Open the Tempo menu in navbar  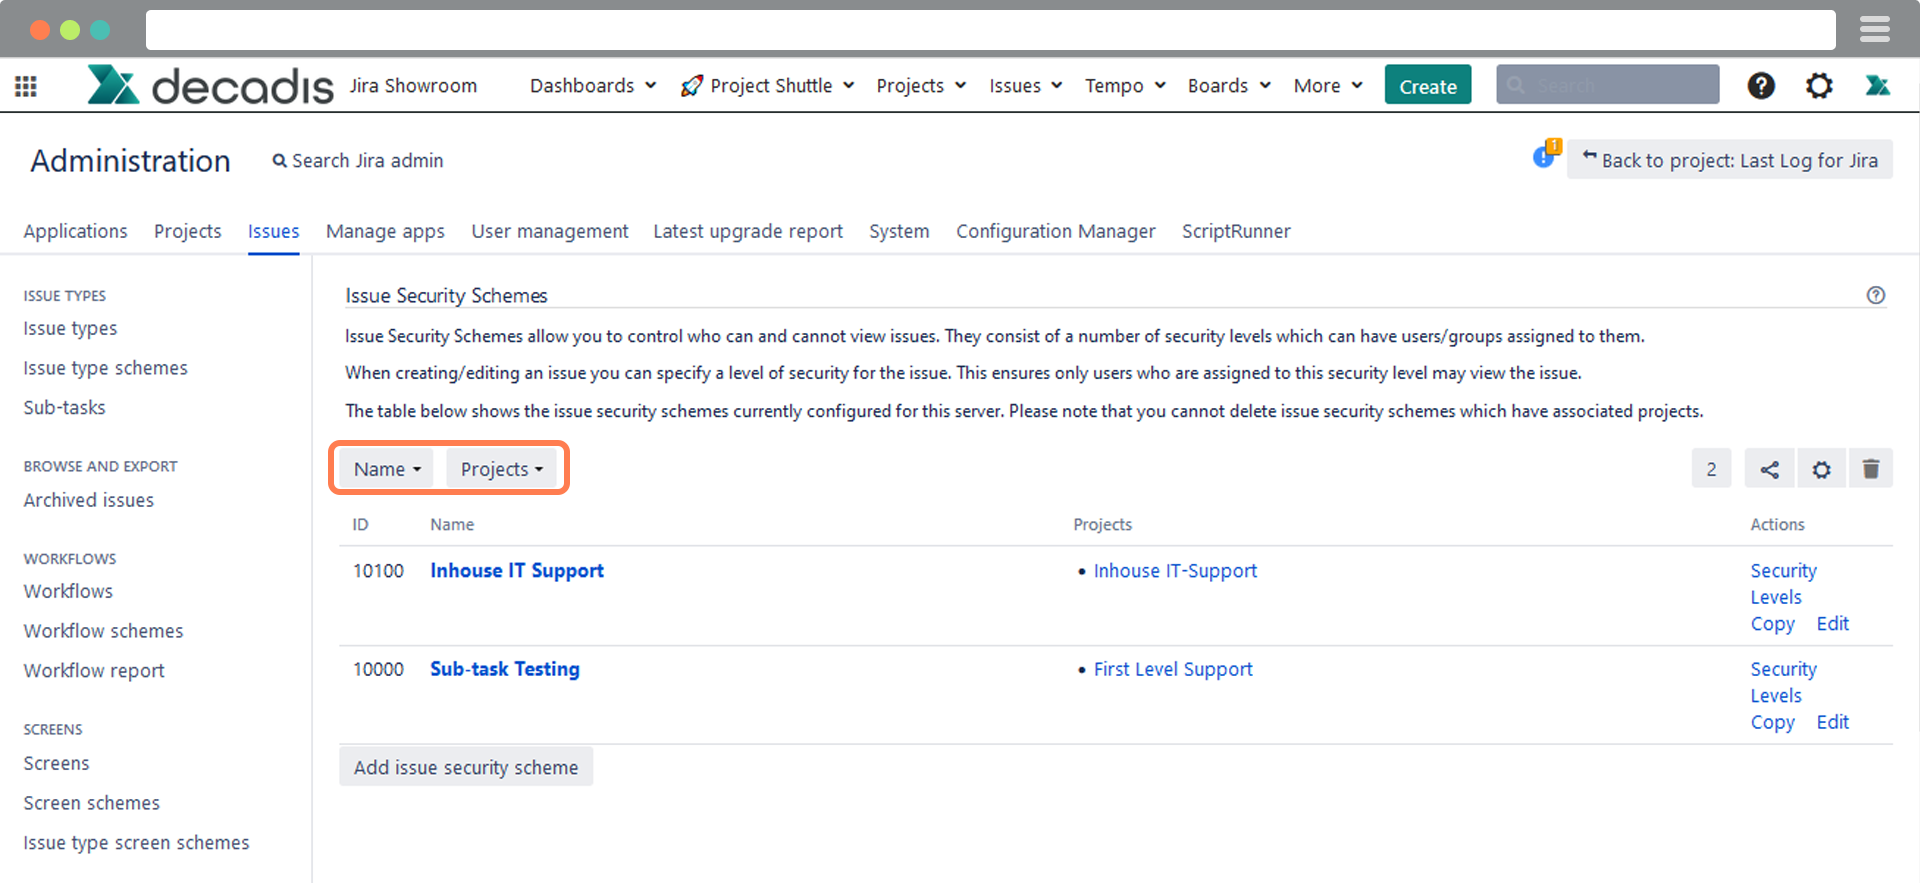coord(1125,86)
